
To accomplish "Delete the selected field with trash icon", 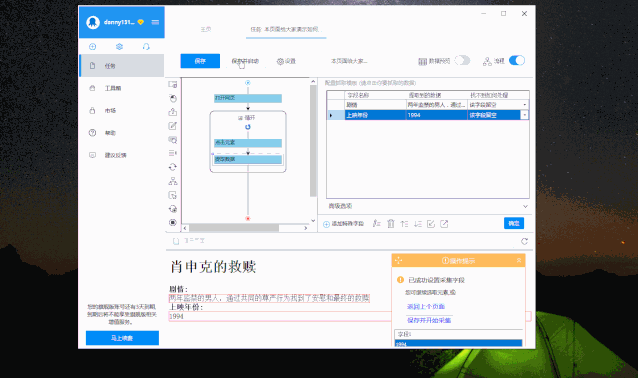I will coord(391,223).
